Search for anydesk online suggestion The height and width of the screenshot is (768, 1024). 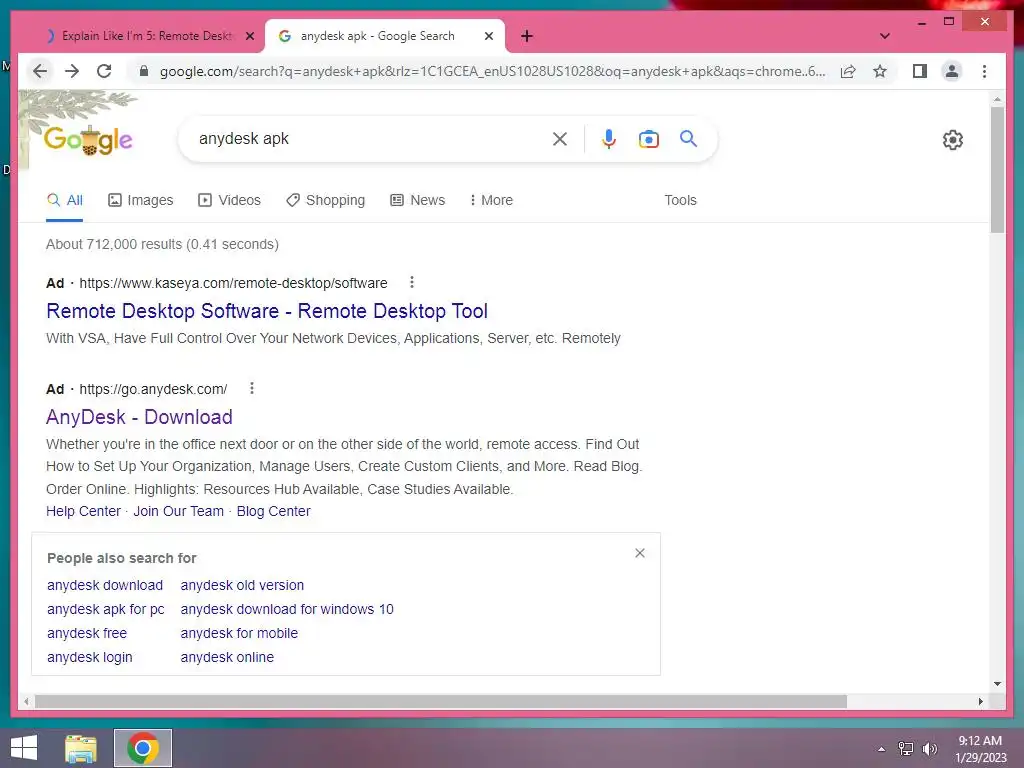[x=227, y=657]
